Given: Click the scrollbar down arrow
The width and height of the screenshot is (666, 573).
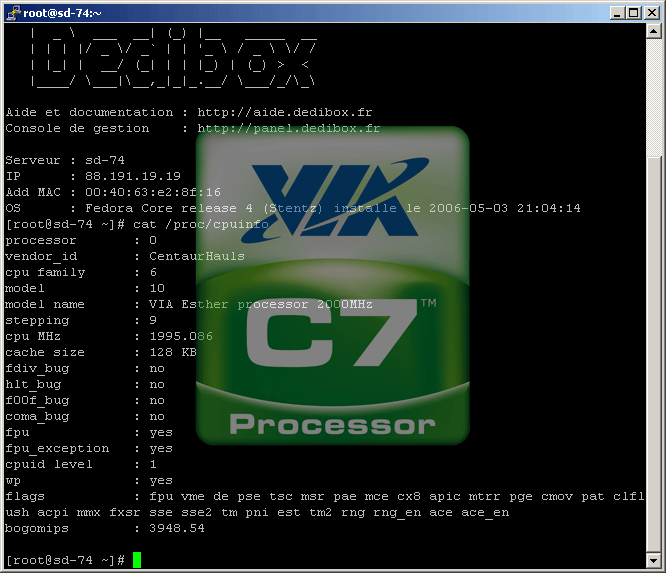Looking at the screenshot, I should pos(653,560).
